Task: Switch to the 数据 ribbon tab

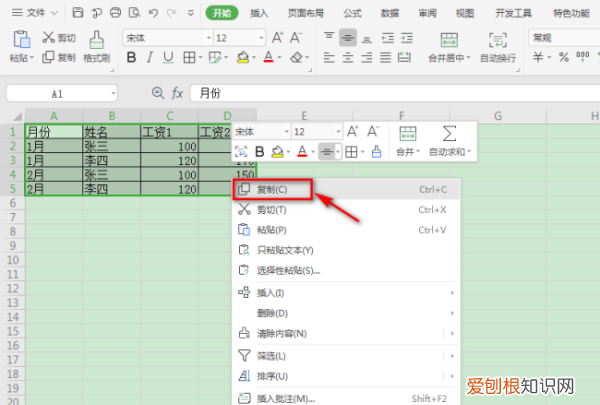Action: pyautogui.click(x=390, y=13)
